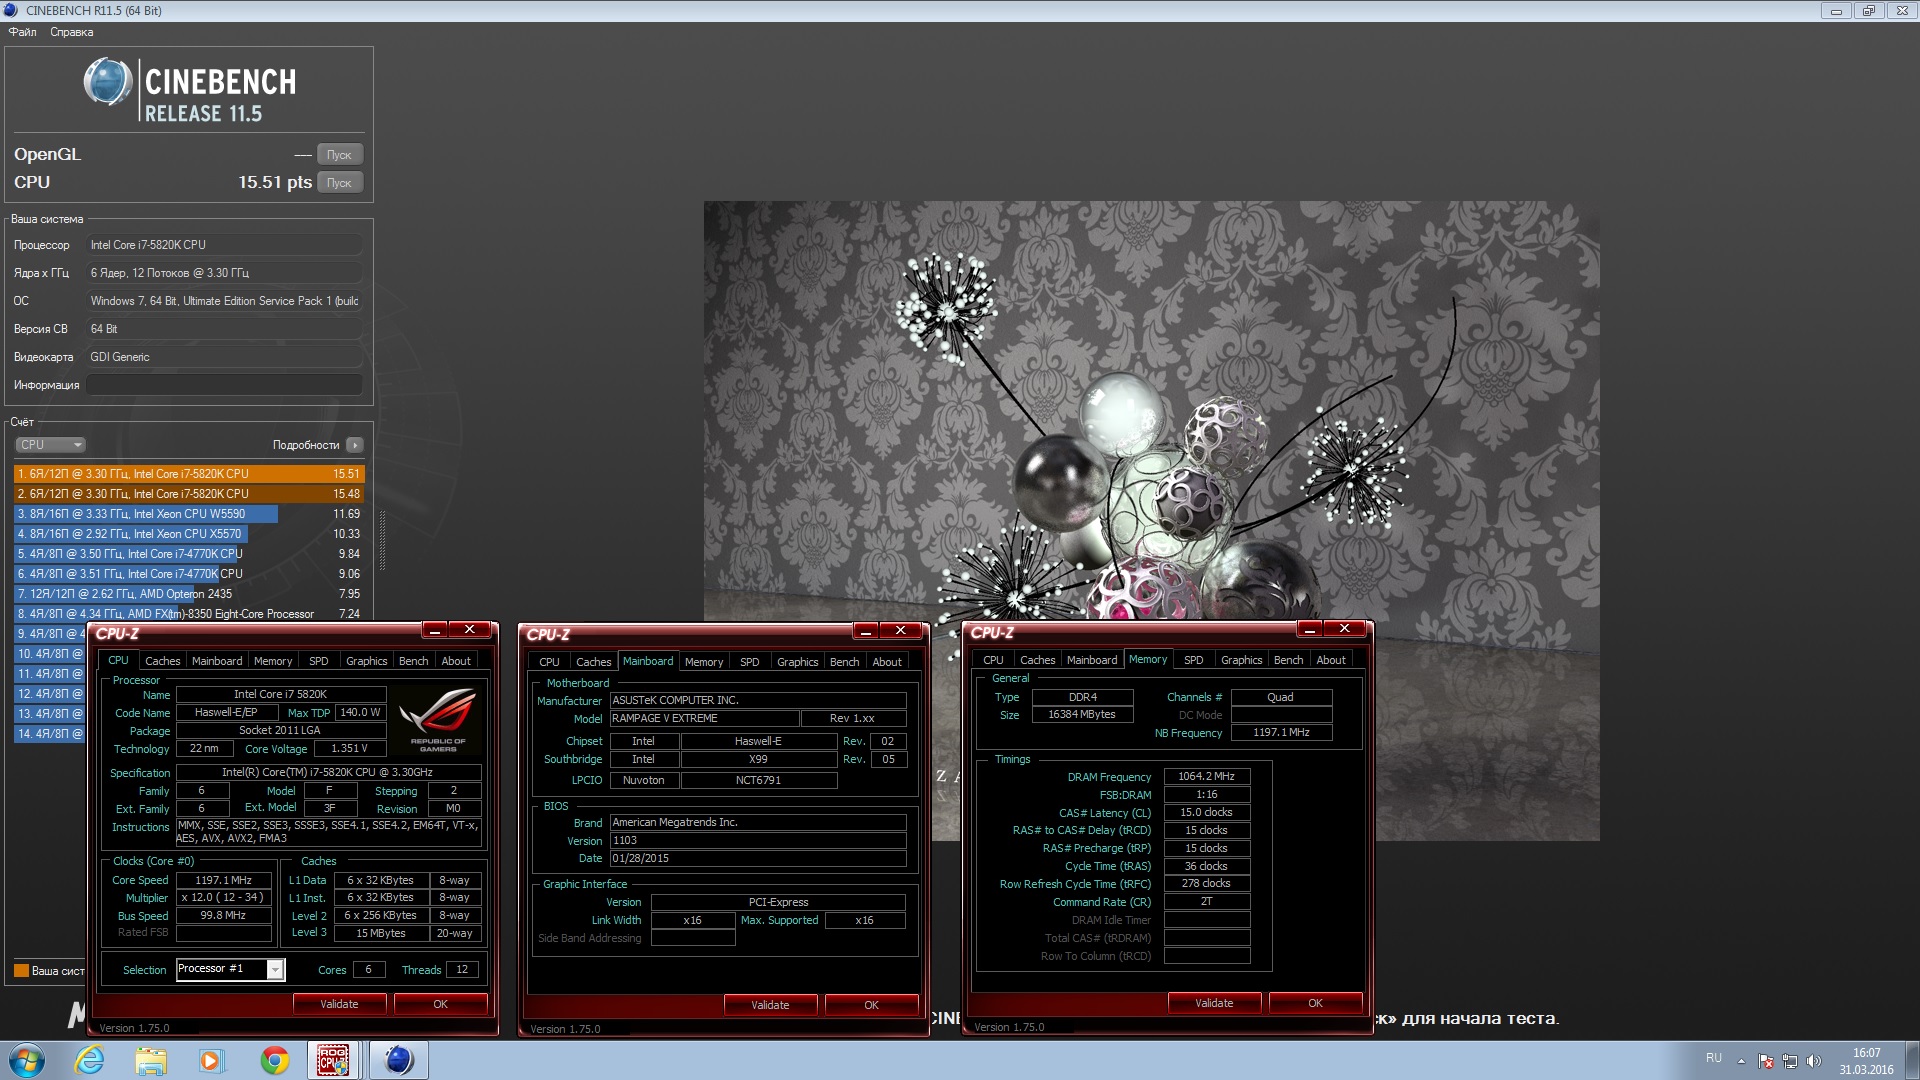This screenshot has width=1920, height=1080.
Task: Click the Ваша система orange legend swatch
Action: [21, 971]
